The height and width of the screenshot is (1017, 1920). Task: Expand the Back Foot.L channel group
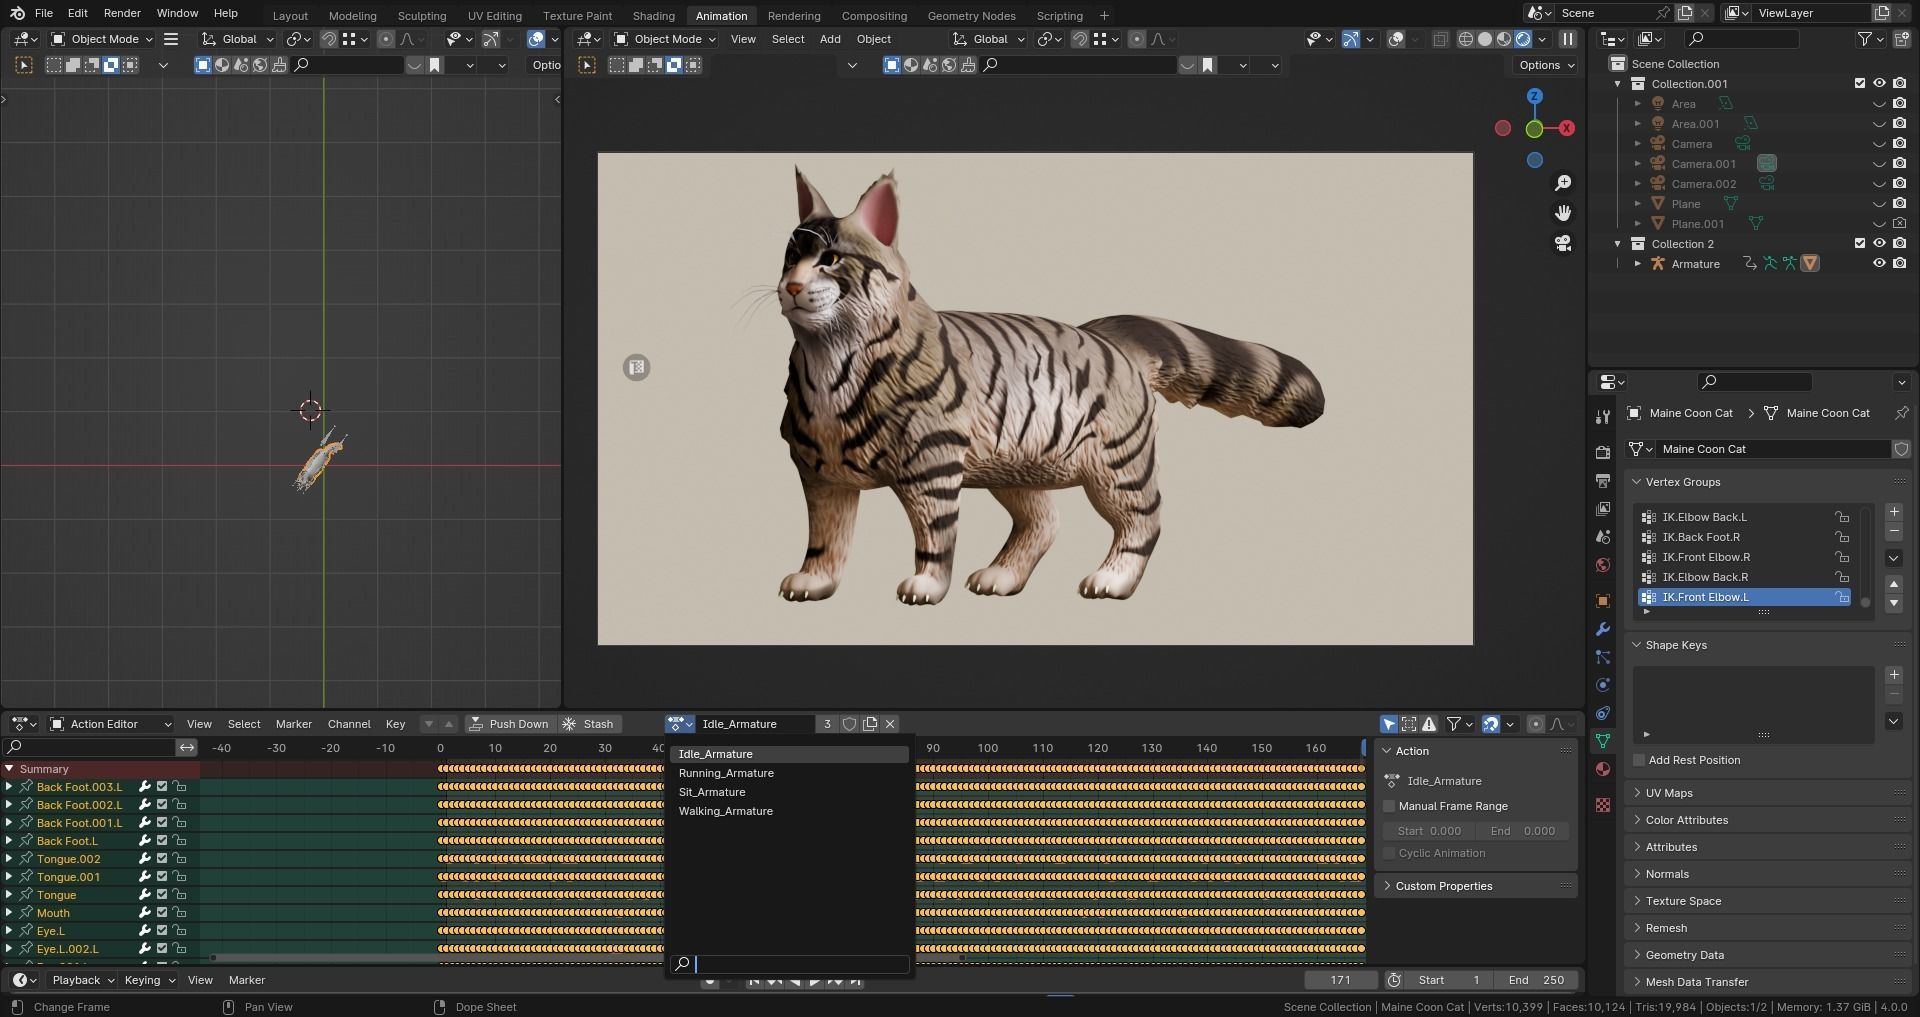[x=9, y=841]
